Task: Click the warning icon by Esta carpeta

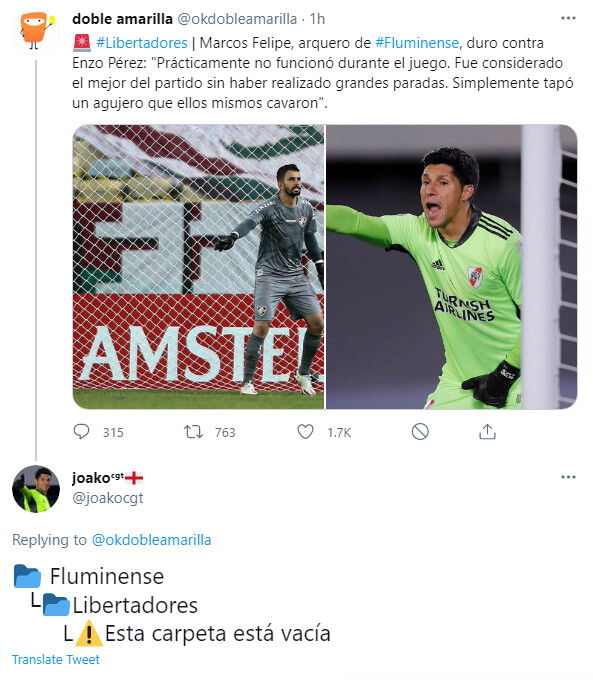Action: (89, 633)
